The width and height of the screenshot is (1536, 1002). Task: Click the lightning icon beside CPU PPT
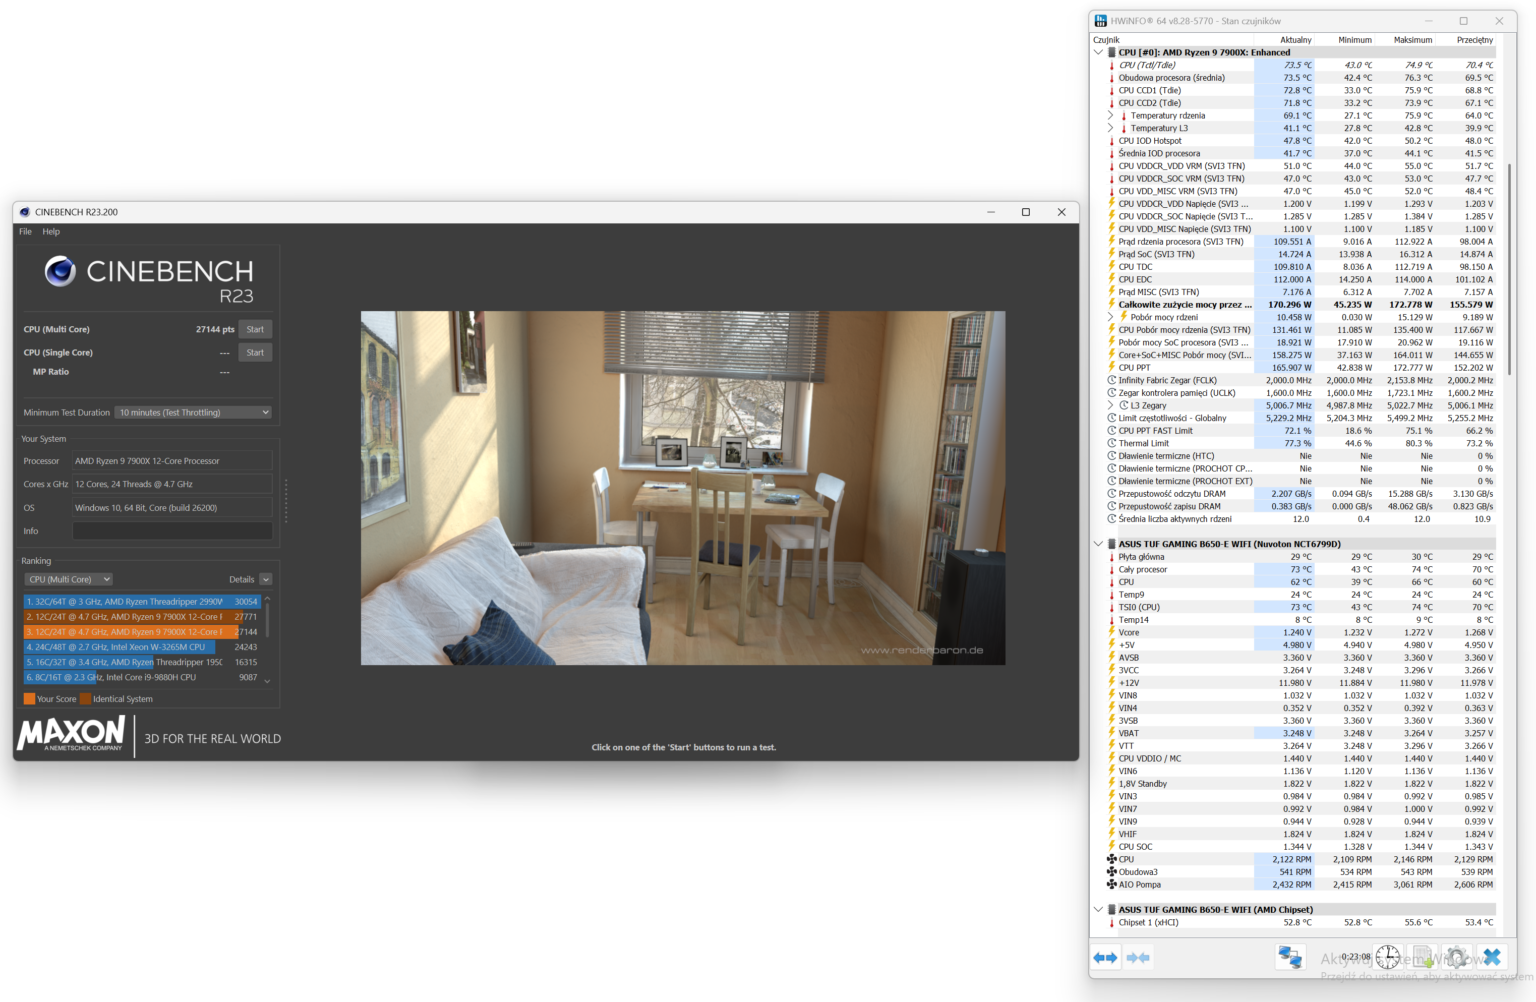[1112, 367]
